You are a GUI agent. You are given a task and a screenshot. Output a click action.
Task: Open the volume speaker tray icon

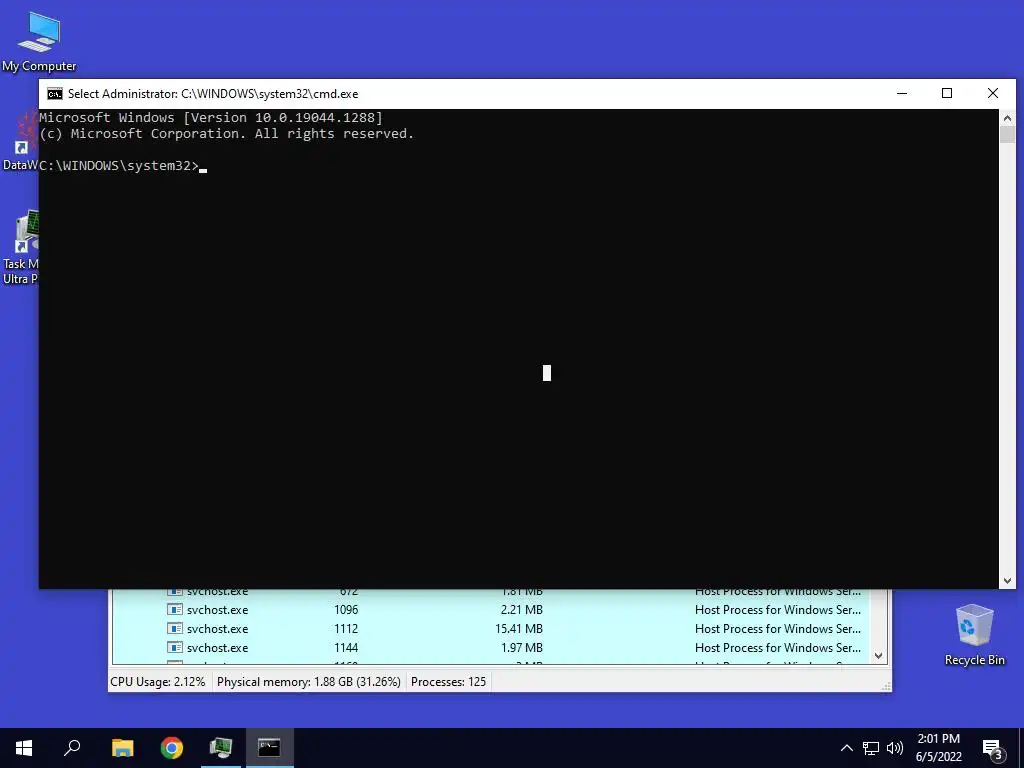click(895, 748)
